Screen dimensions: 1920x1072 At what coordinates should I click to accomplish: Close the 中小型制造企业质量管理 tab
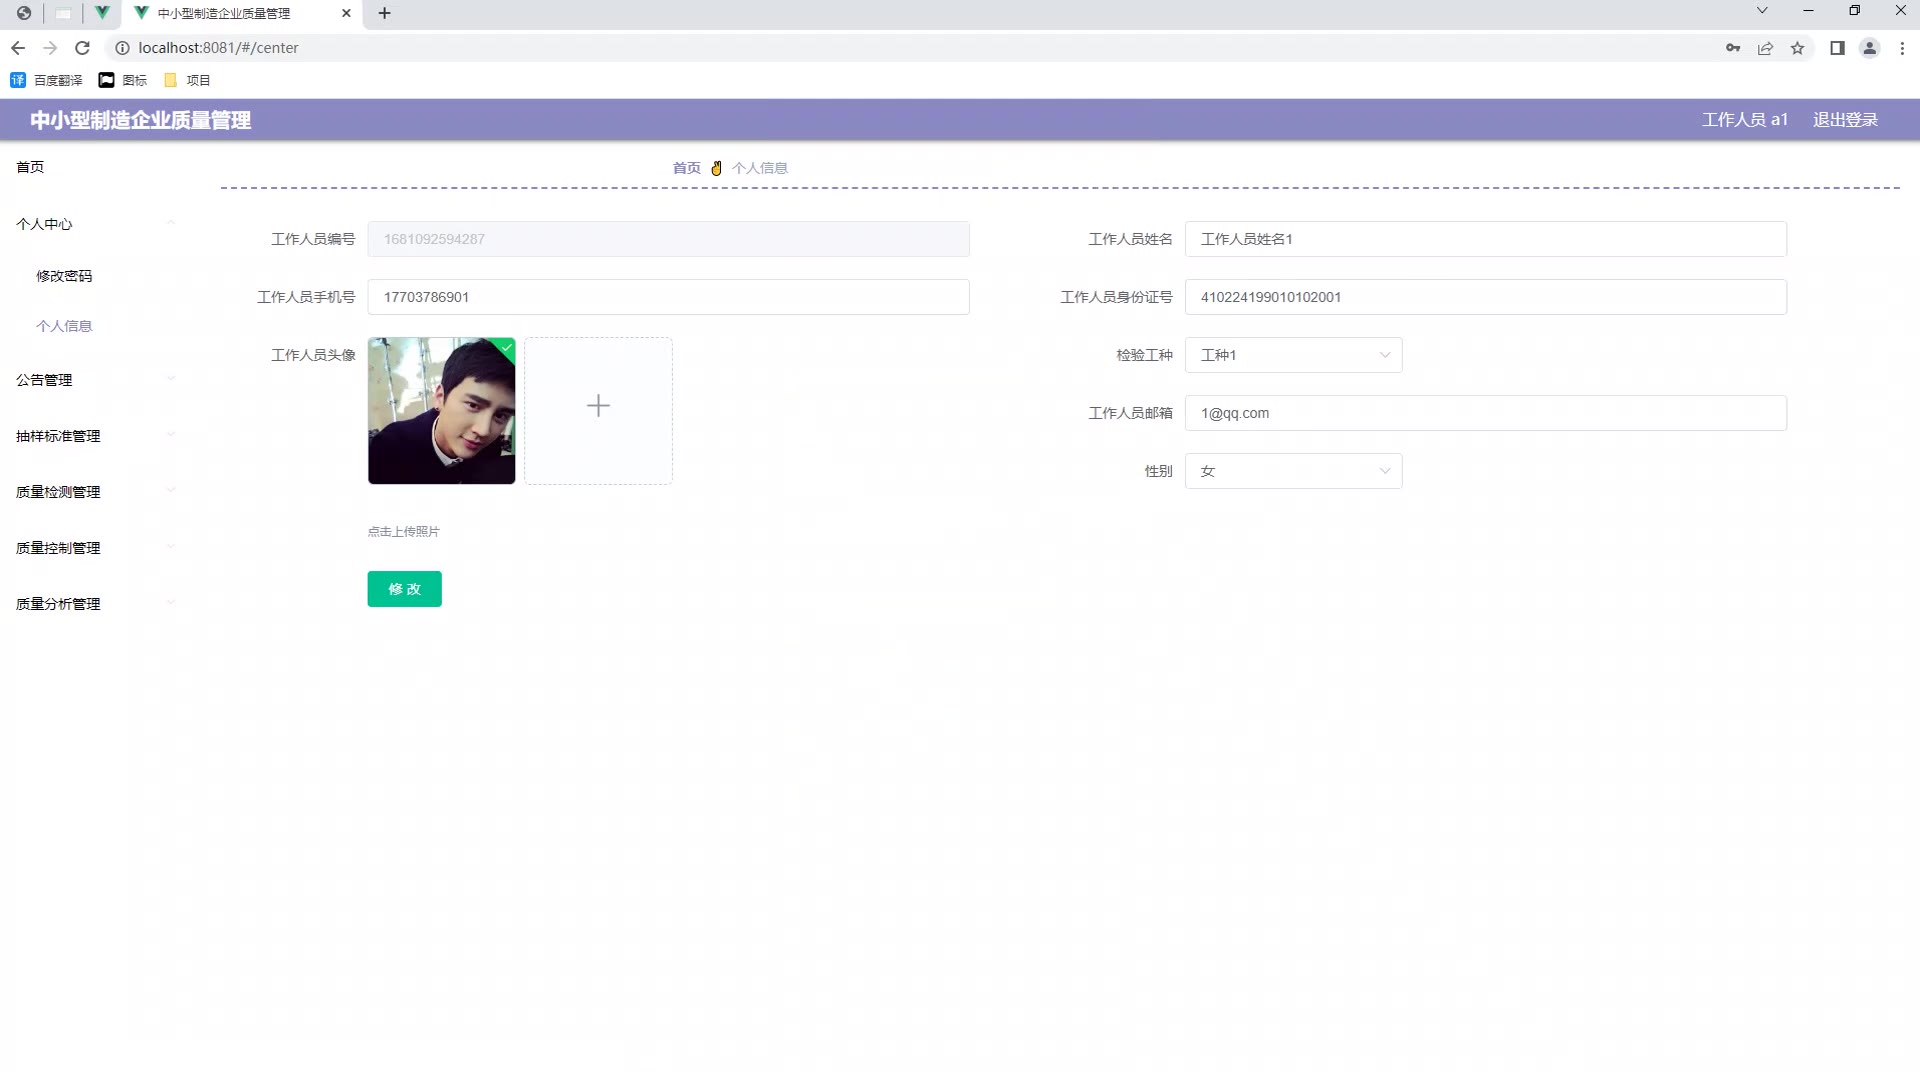click(346, 13)
